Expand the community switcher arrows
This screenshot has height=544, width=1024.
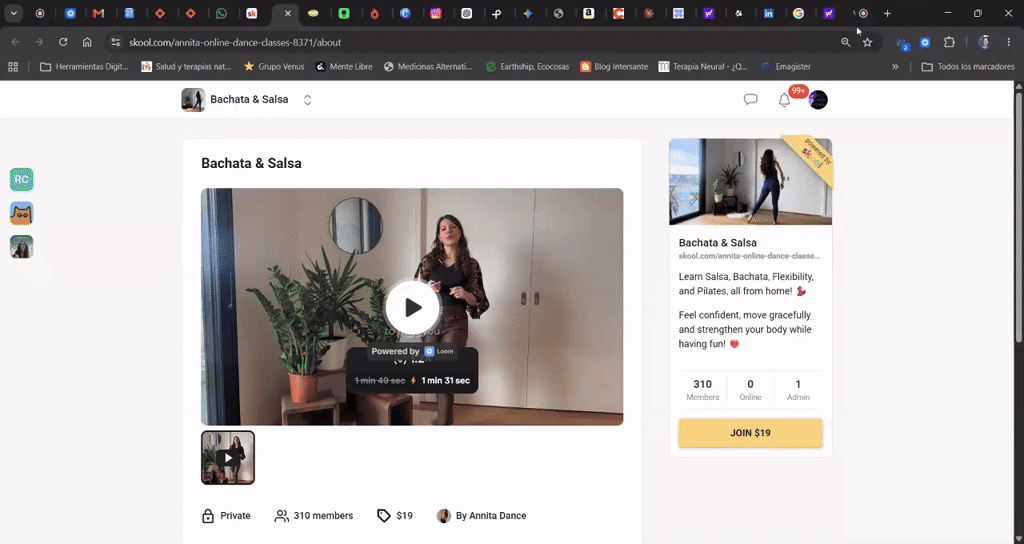[307, 100]
